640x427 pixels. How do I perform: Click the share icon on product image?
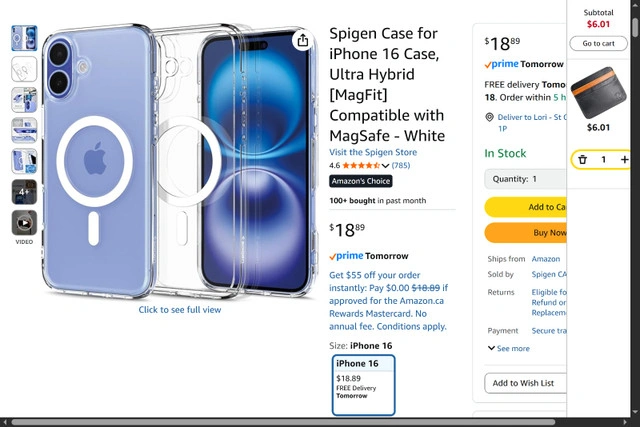point(302,40)
